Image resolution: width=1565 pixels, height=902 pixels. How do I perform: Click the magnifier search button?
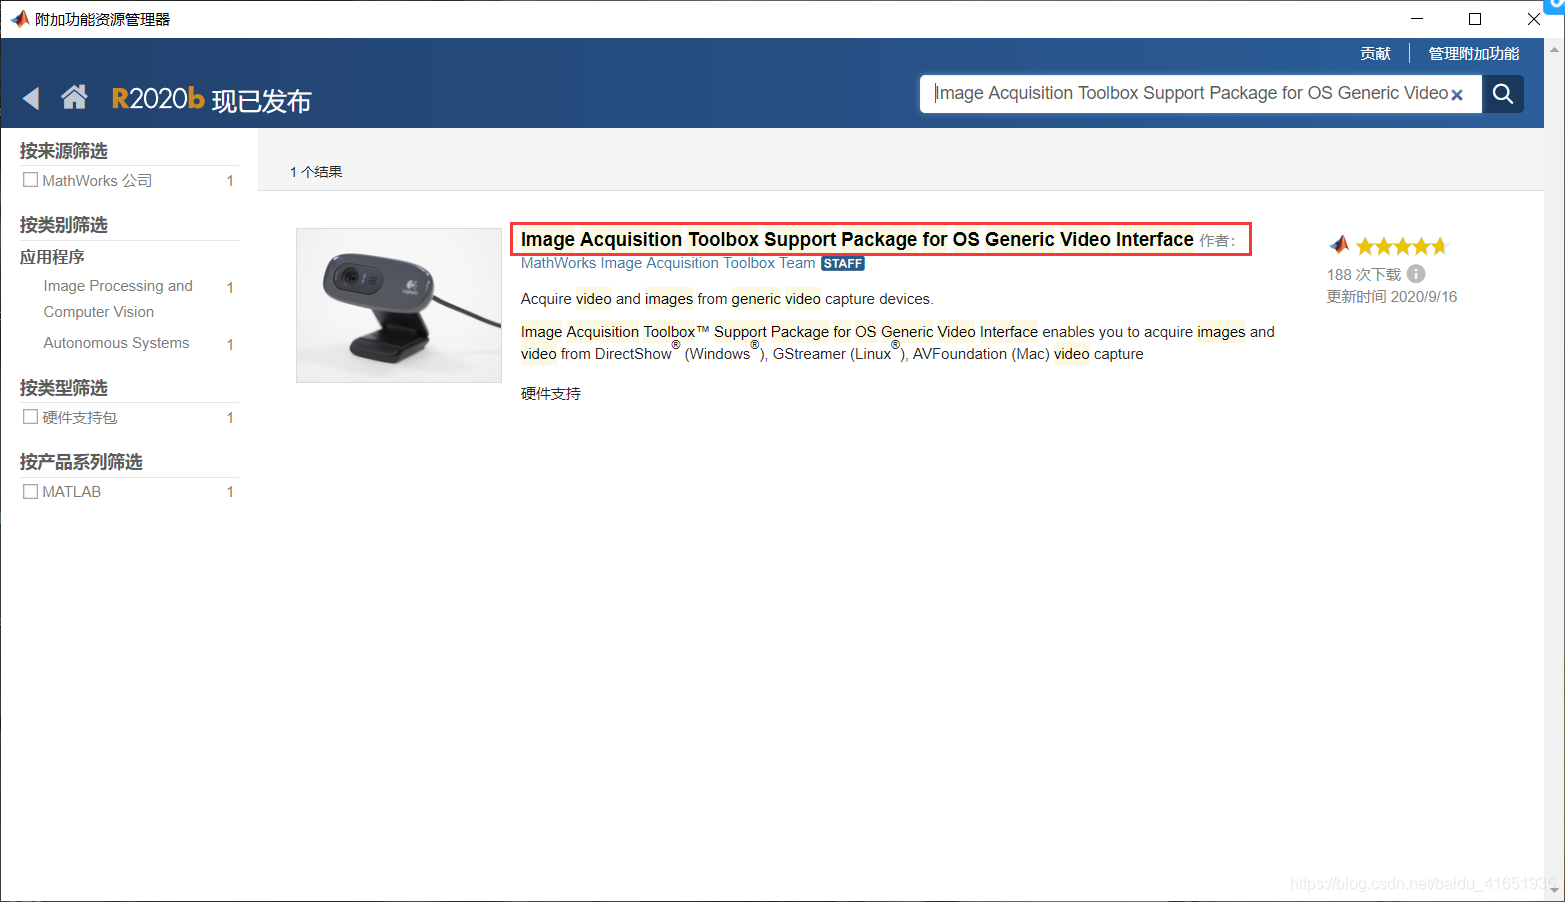pyautogui.click(x=1502, y=94)
